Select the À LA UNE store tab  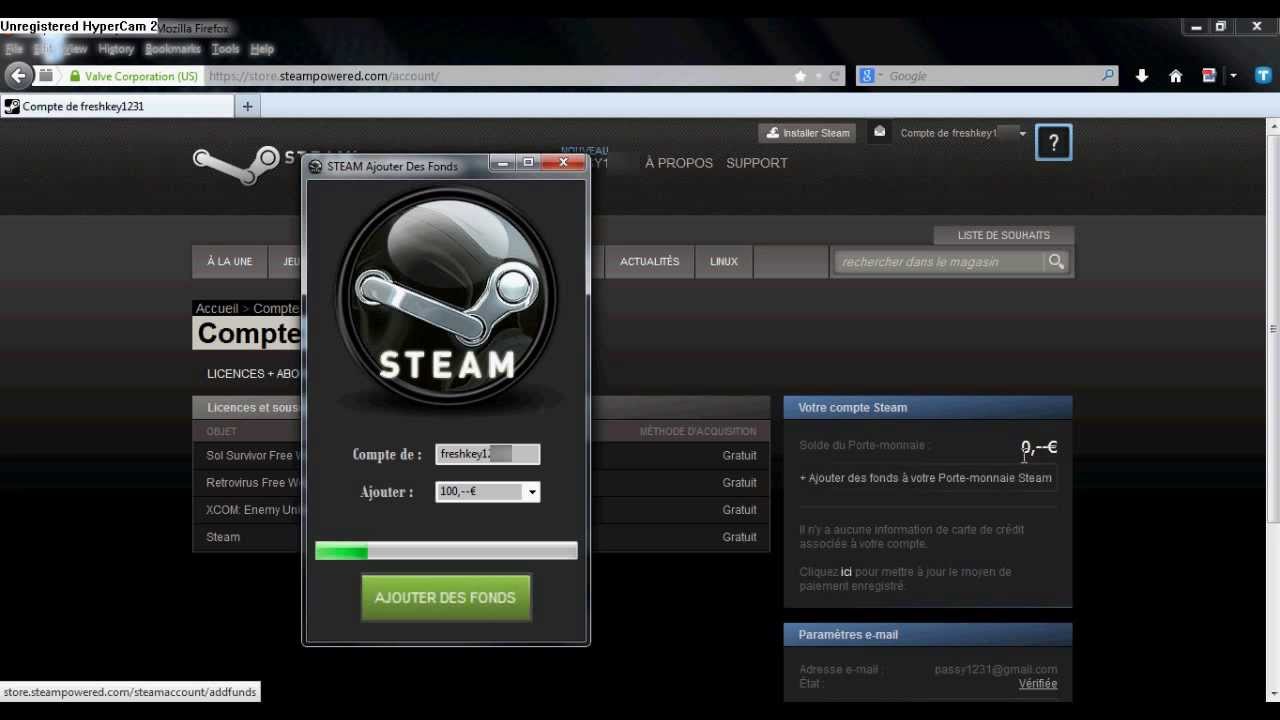pyautogui.click(x=230, y=261)
